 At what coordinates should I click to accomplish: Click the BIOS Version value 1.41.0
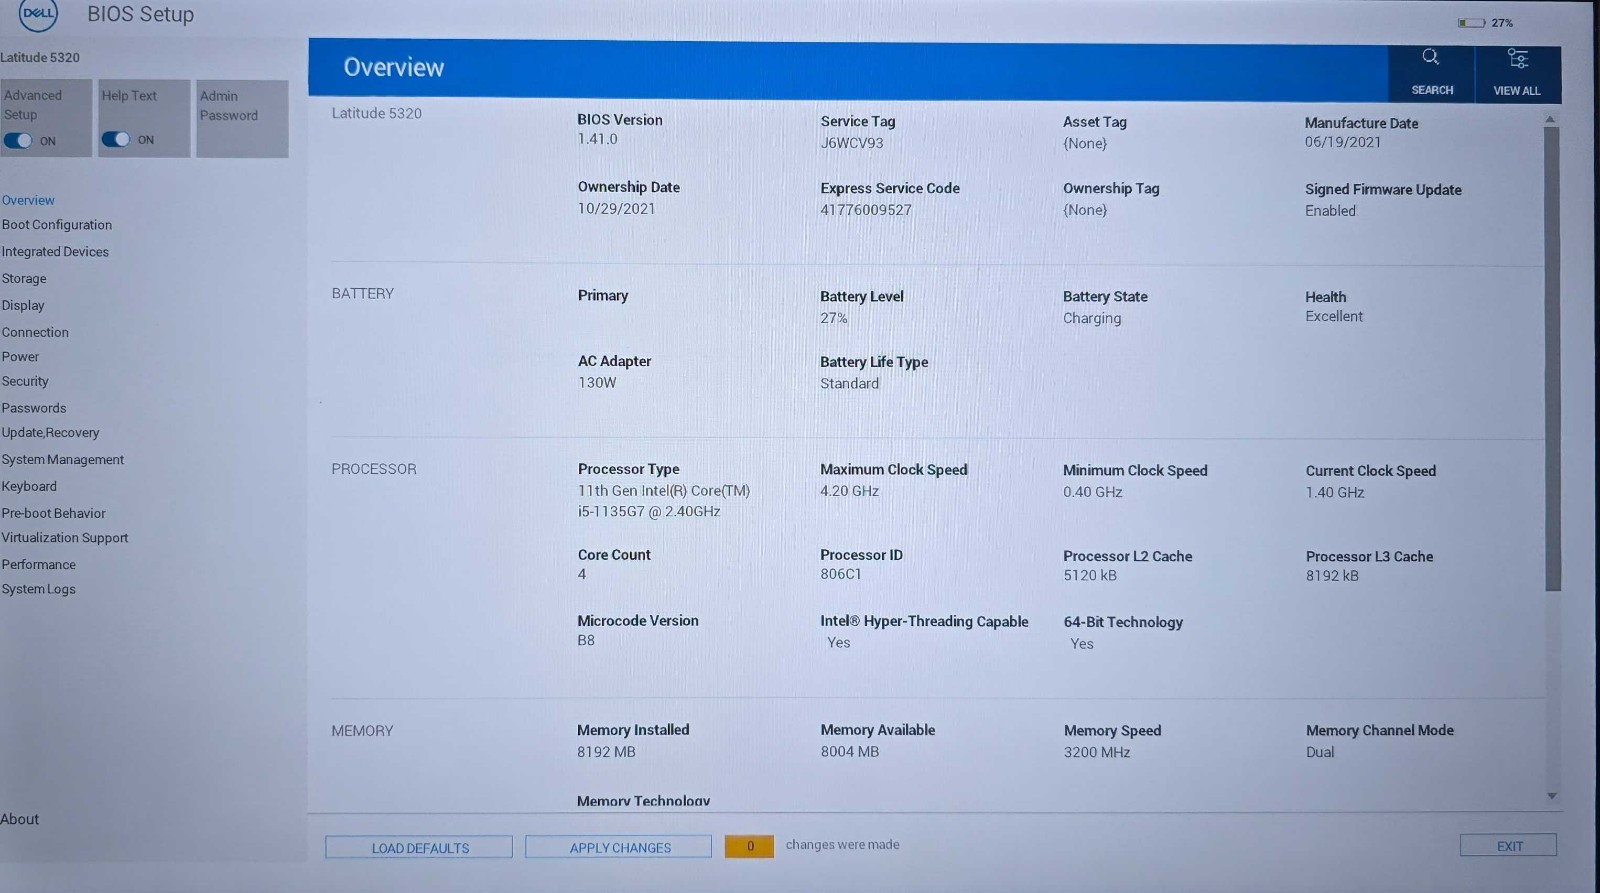tap(597, 139)
